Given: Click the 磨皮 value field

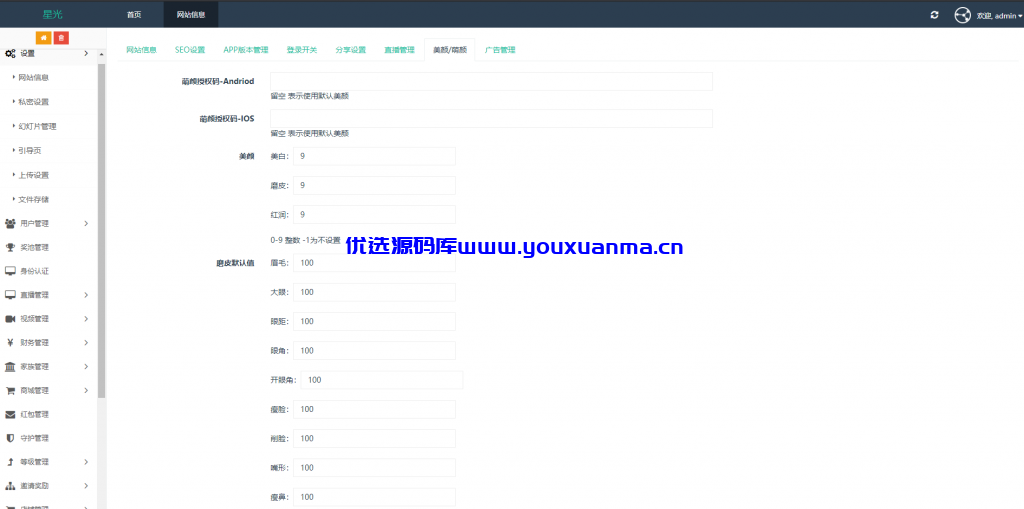Looking at the screenshot, I should click(374, 186).
